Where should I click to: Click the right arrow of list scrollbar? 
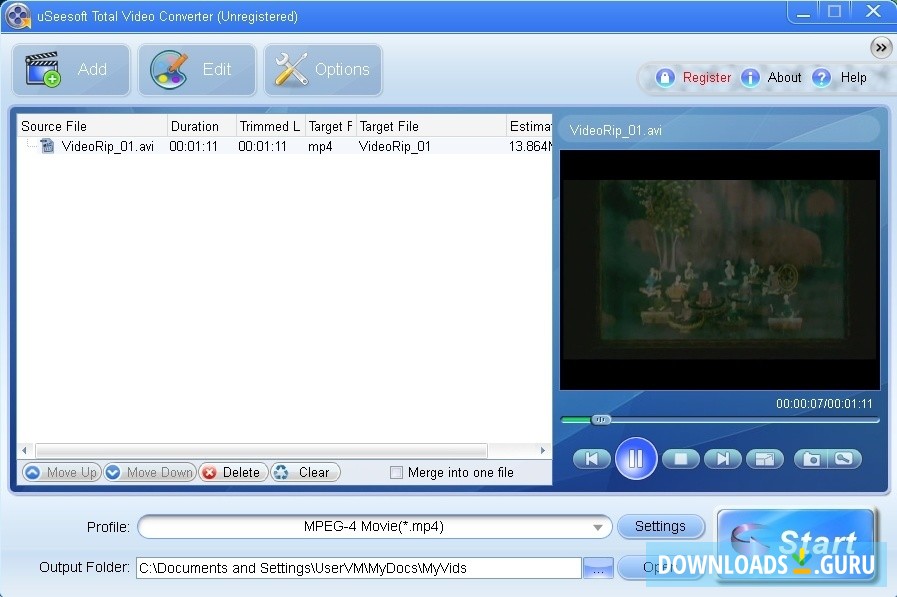pyautogui.click(x=543, y=451)
